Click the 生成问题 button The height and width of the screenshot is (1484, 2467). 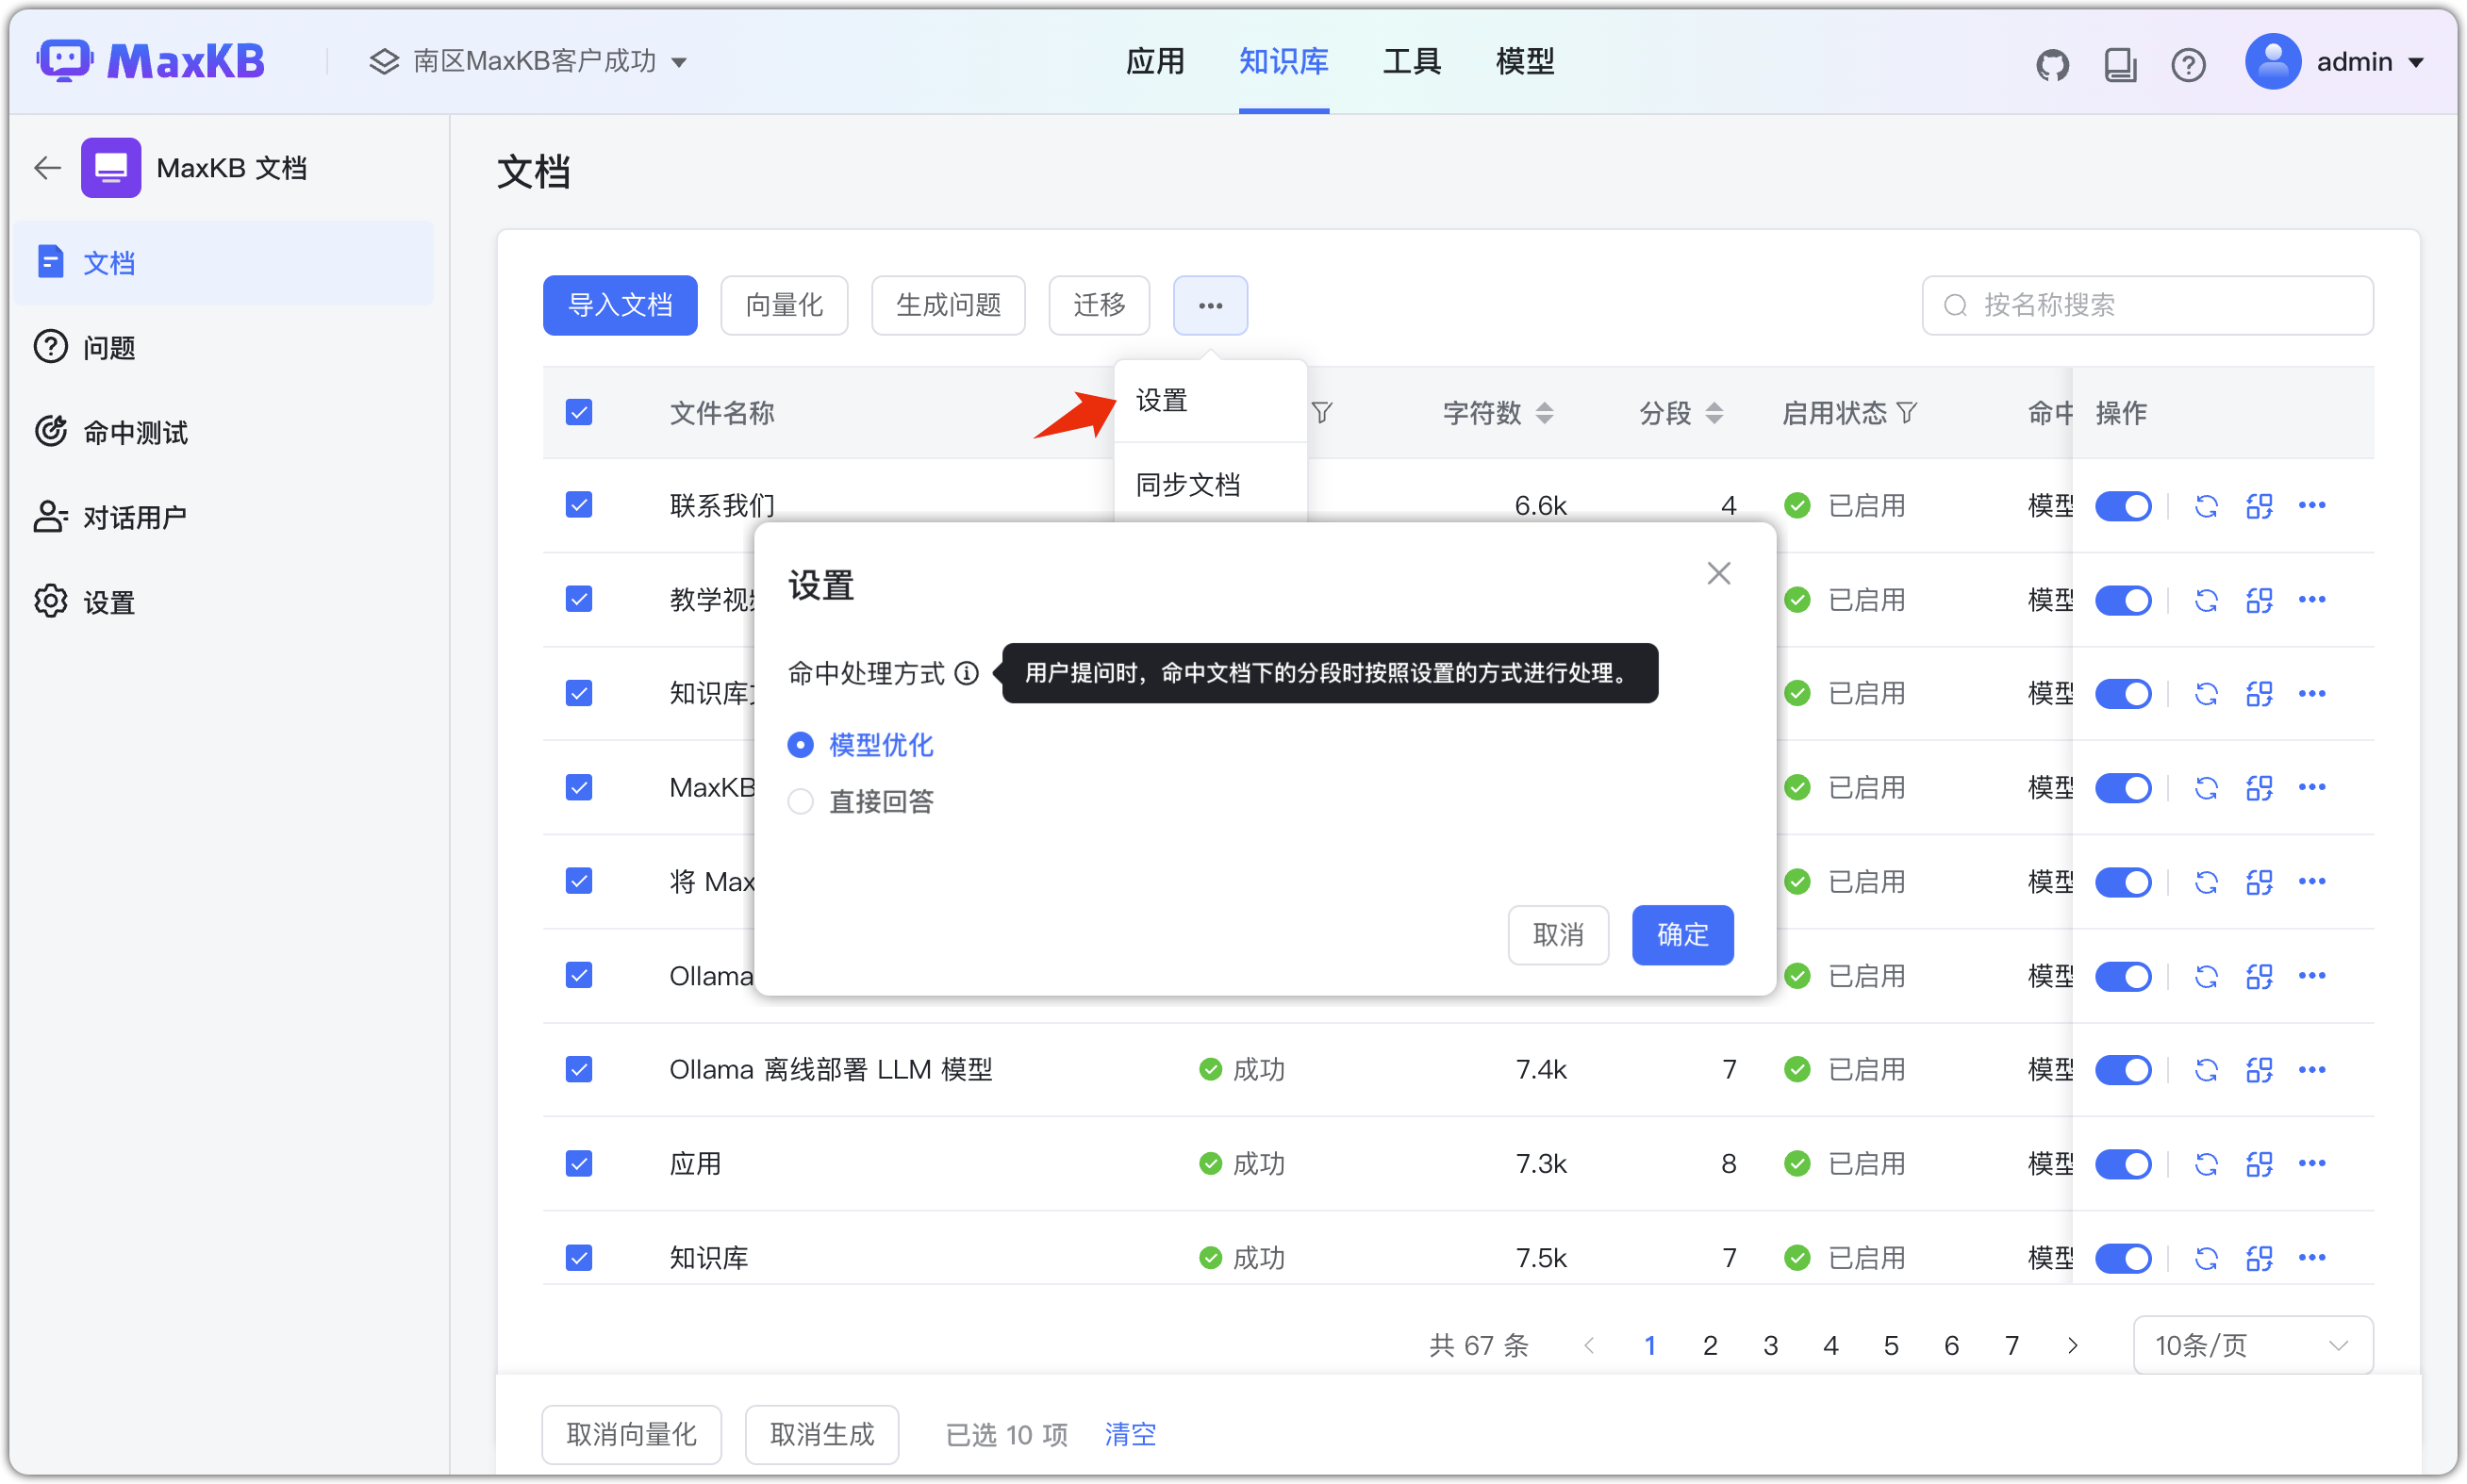click(x=948, y=305)
